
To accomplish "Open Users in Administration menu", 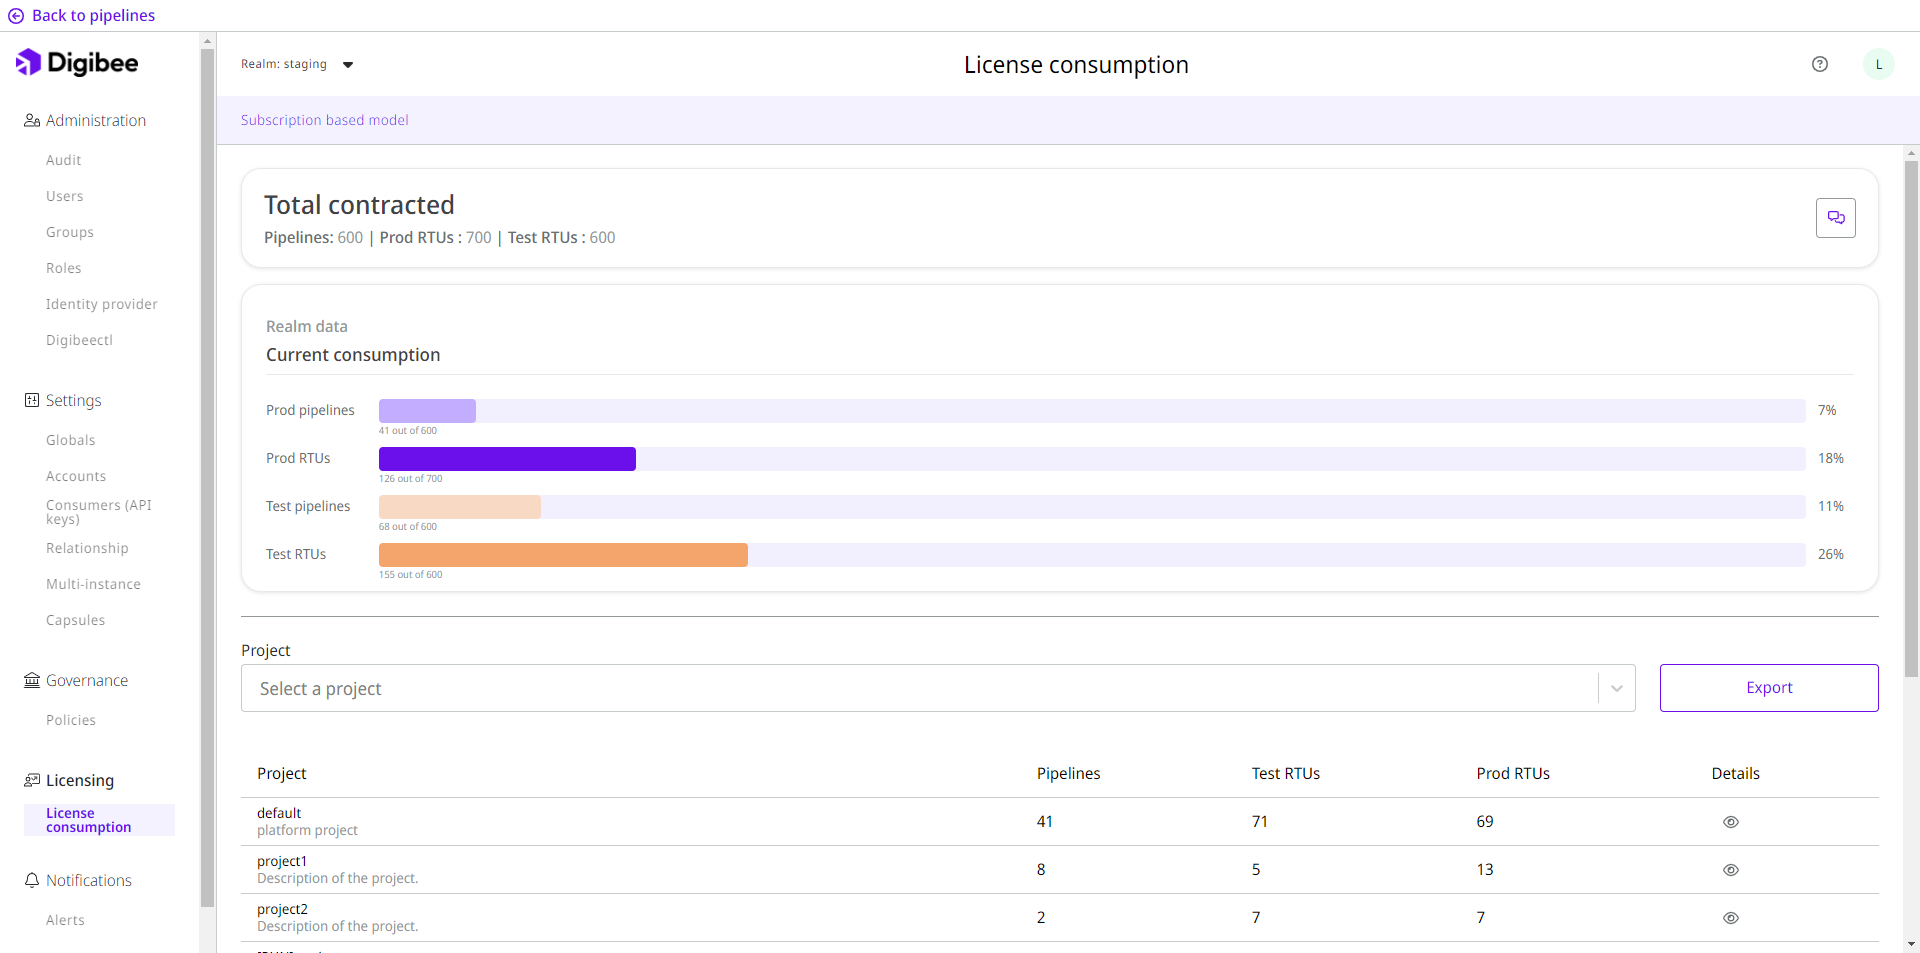I will pos(65,196).
